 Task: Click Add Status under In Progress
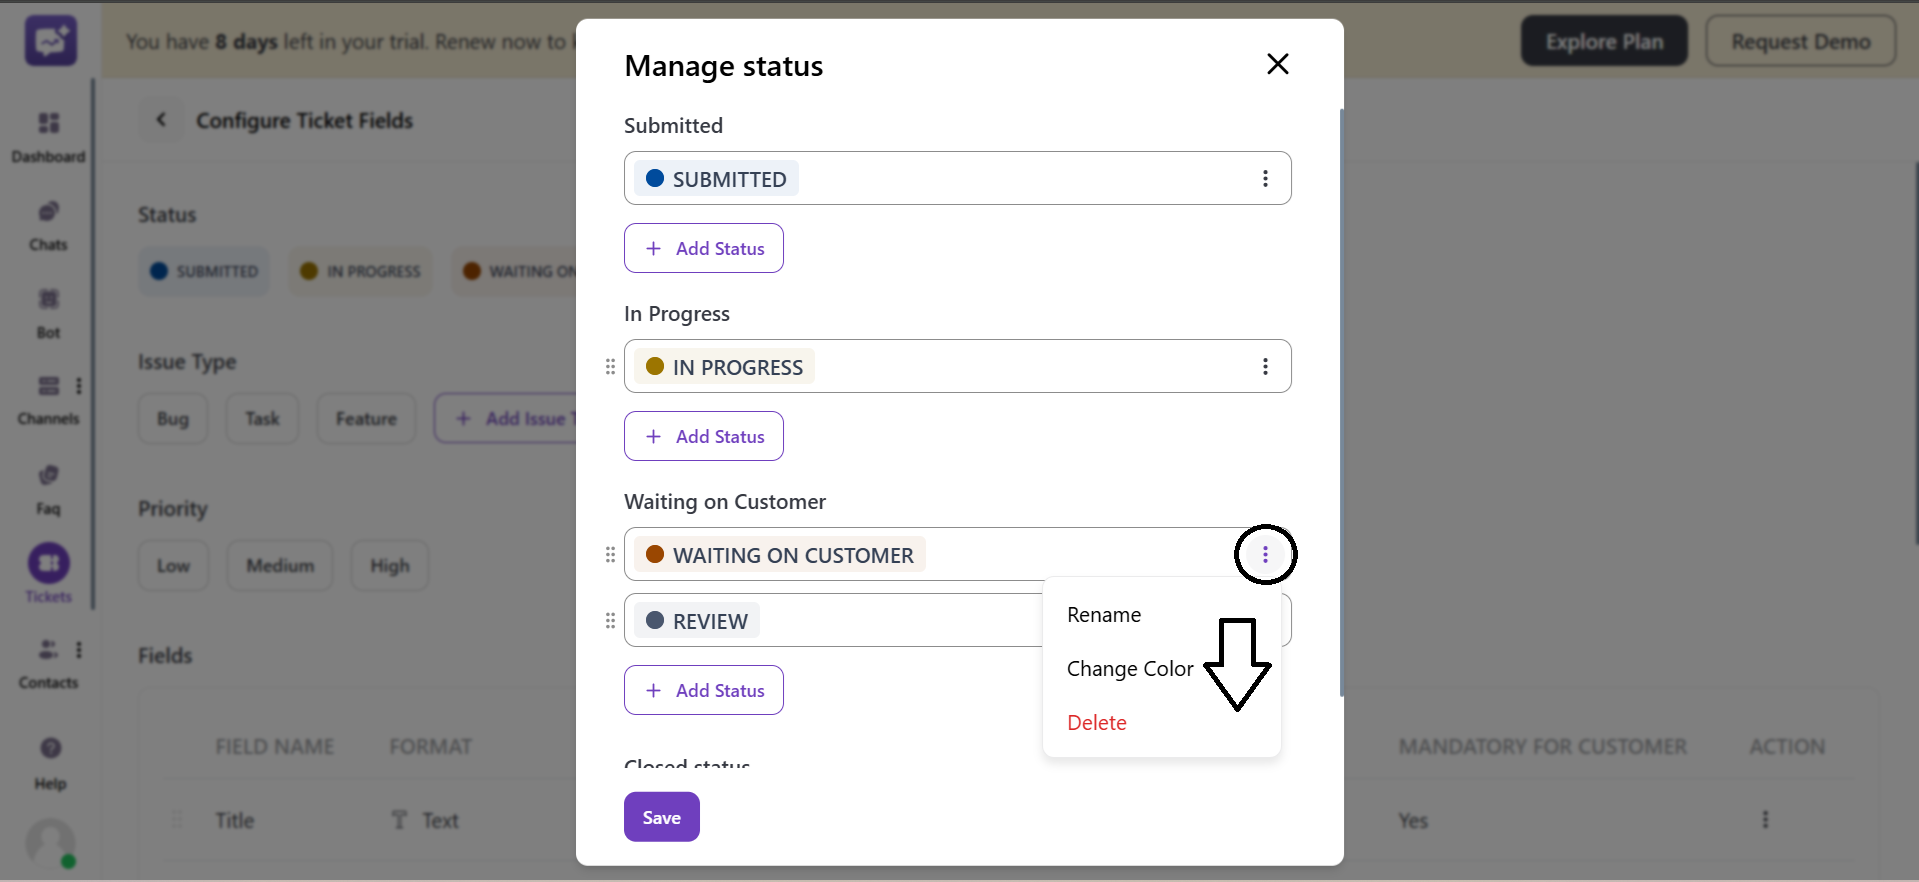704,436
